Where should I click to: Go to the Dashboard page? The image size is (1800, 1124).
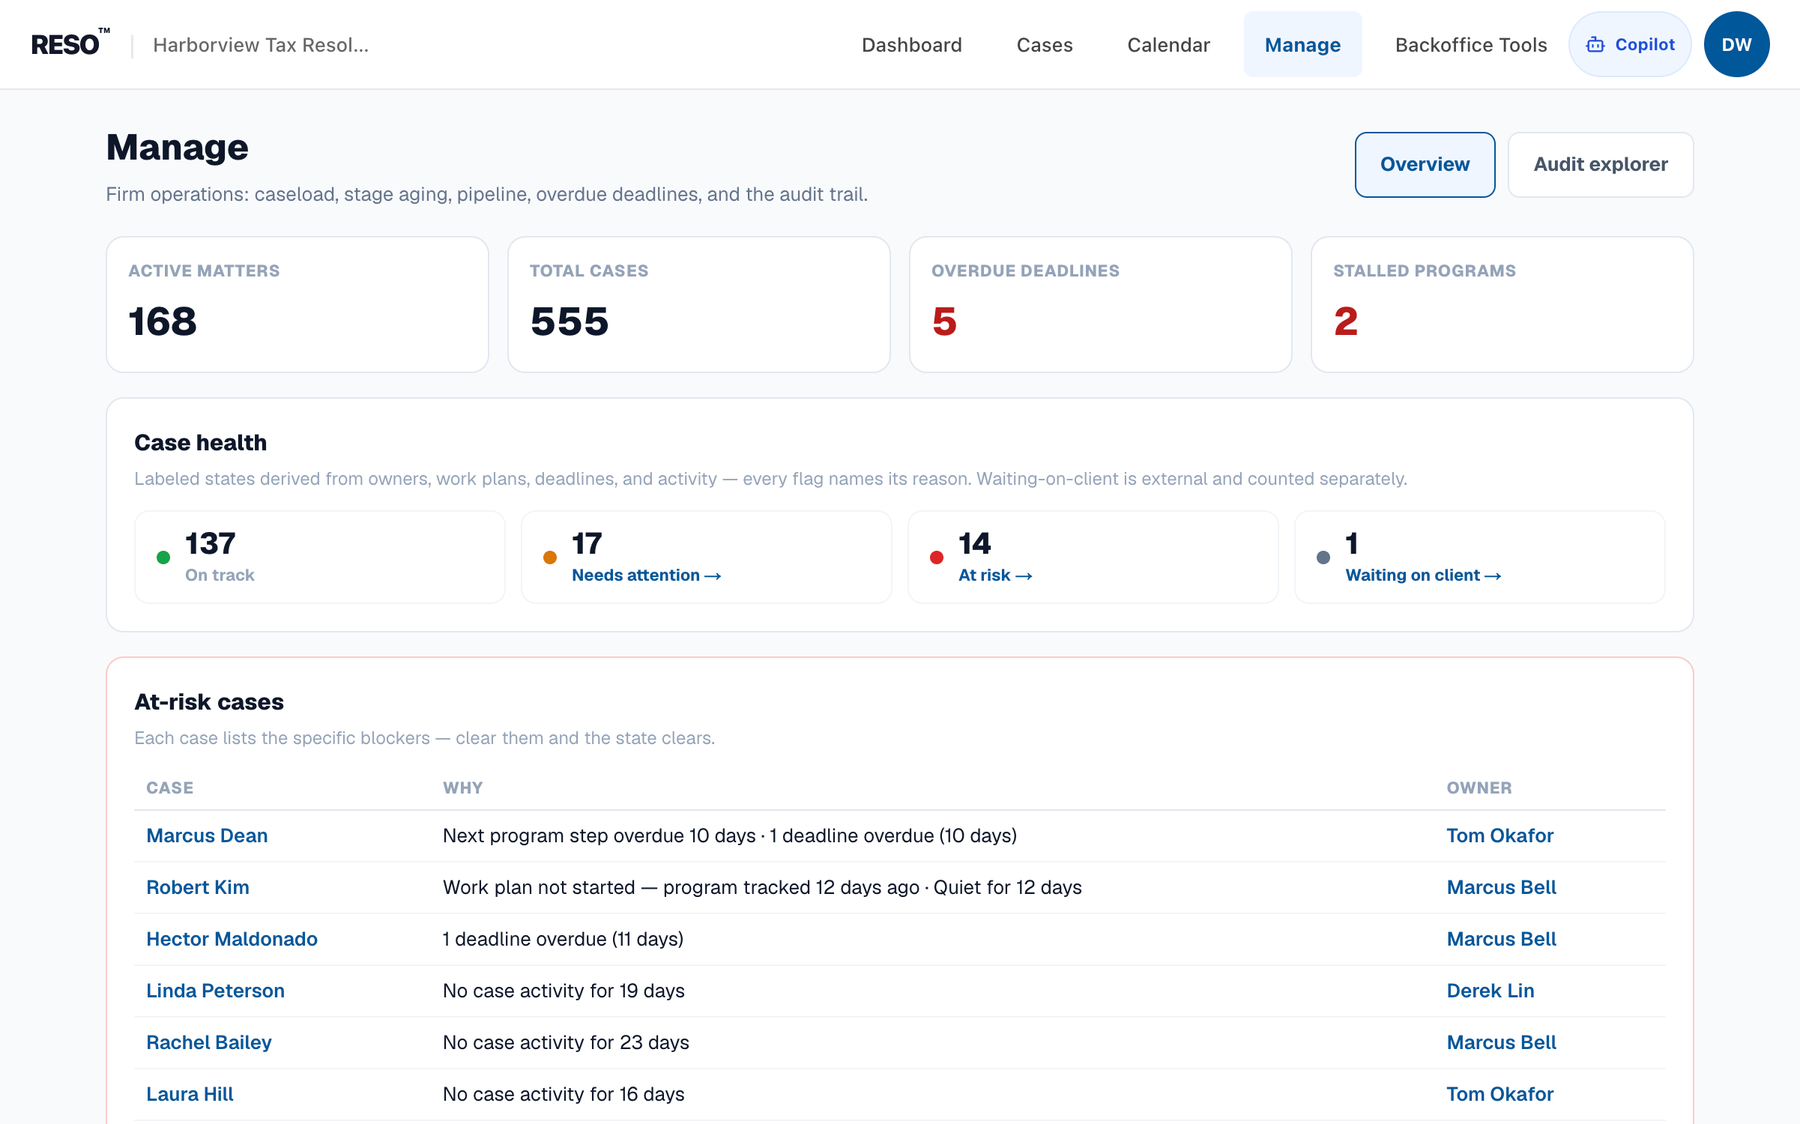(x=911, y=44)
